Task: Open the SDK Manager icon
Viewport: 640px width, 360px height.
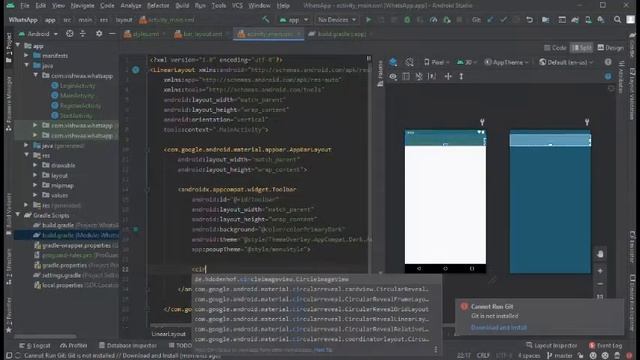Action: point(601,20)
